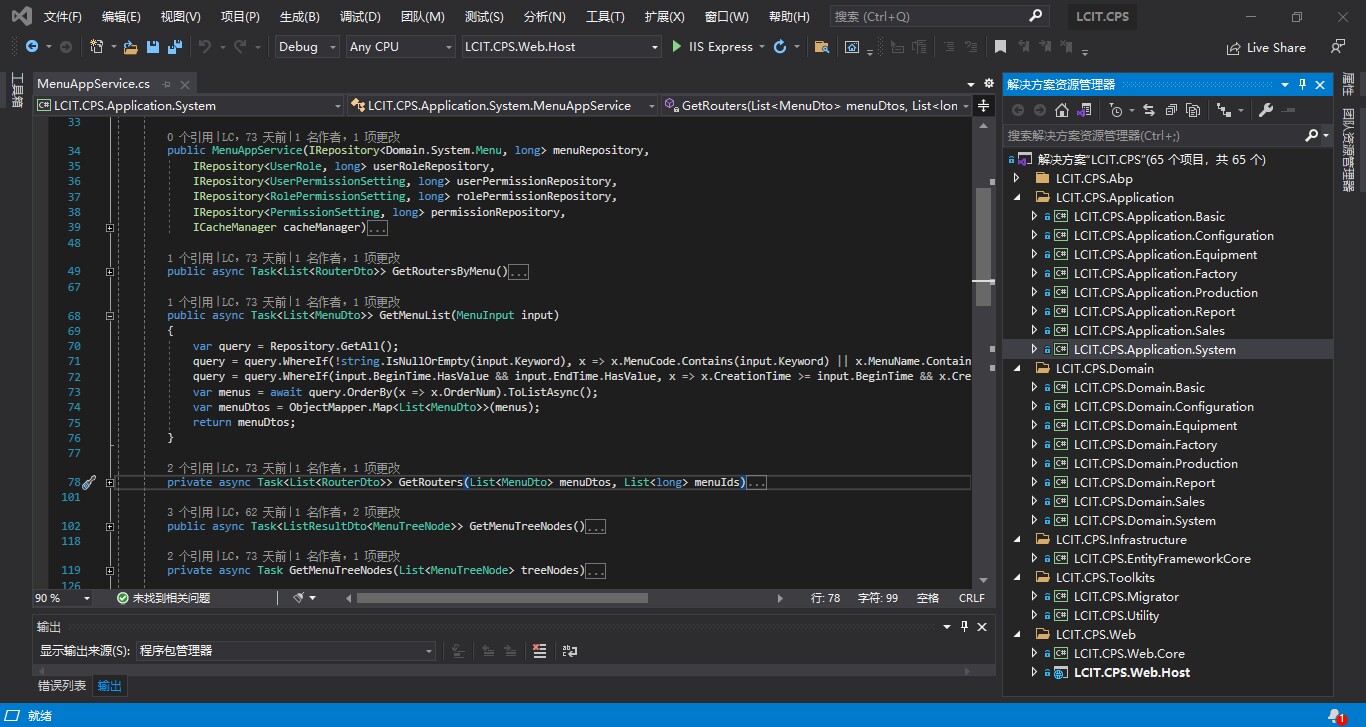Expand the LCIT.CPS.Abp folder

(x=1017, y=178)
